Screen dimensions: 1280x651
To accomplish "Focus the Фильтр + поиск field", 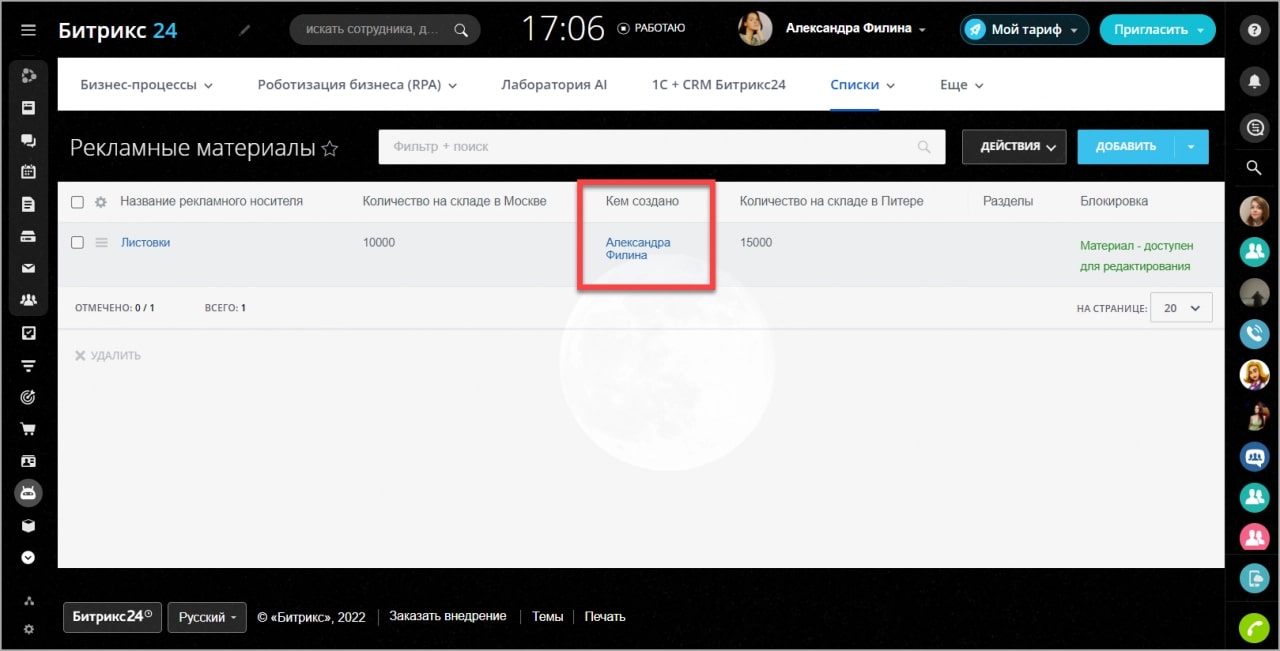I will [650, 147].
